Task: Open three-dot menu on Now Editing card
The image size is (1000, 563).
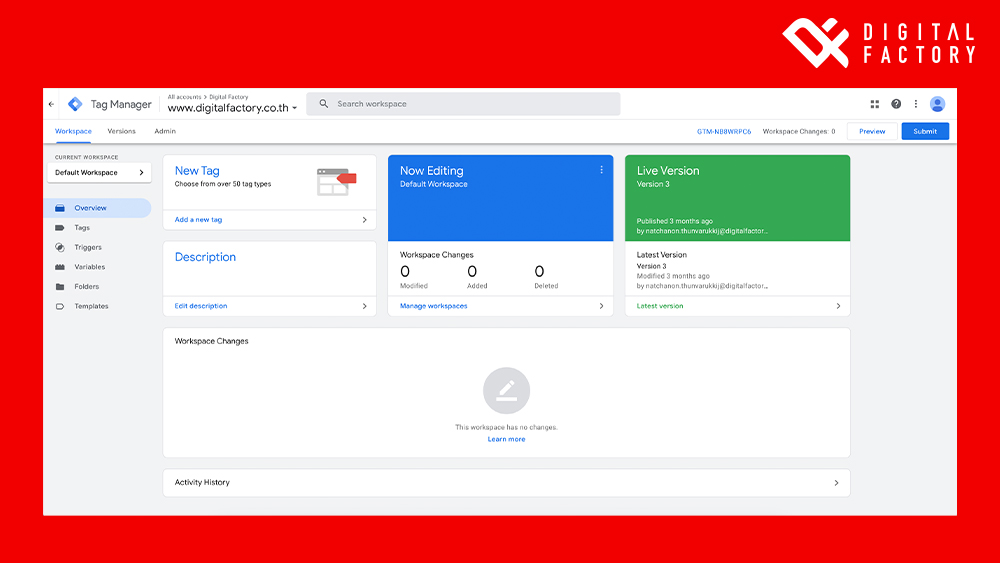Action: coord(601,170)
